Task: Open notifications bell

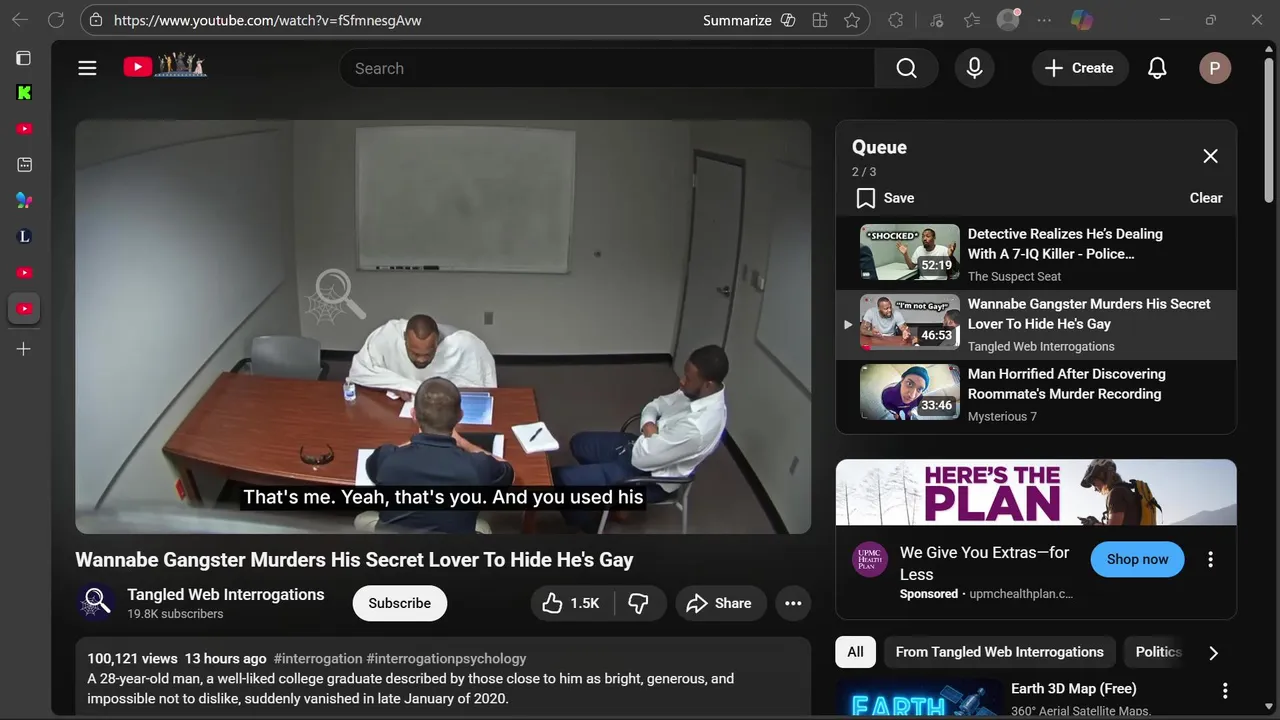Action: (1157, 68)
